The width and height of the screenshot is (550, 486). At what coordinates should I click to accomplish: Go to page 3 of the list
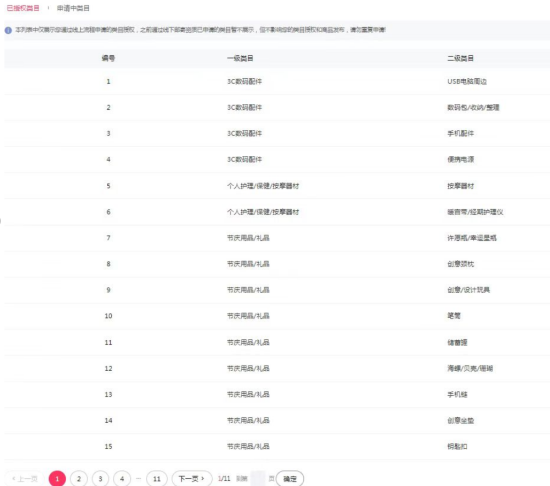pyautogui.click(x=100, y=479)
